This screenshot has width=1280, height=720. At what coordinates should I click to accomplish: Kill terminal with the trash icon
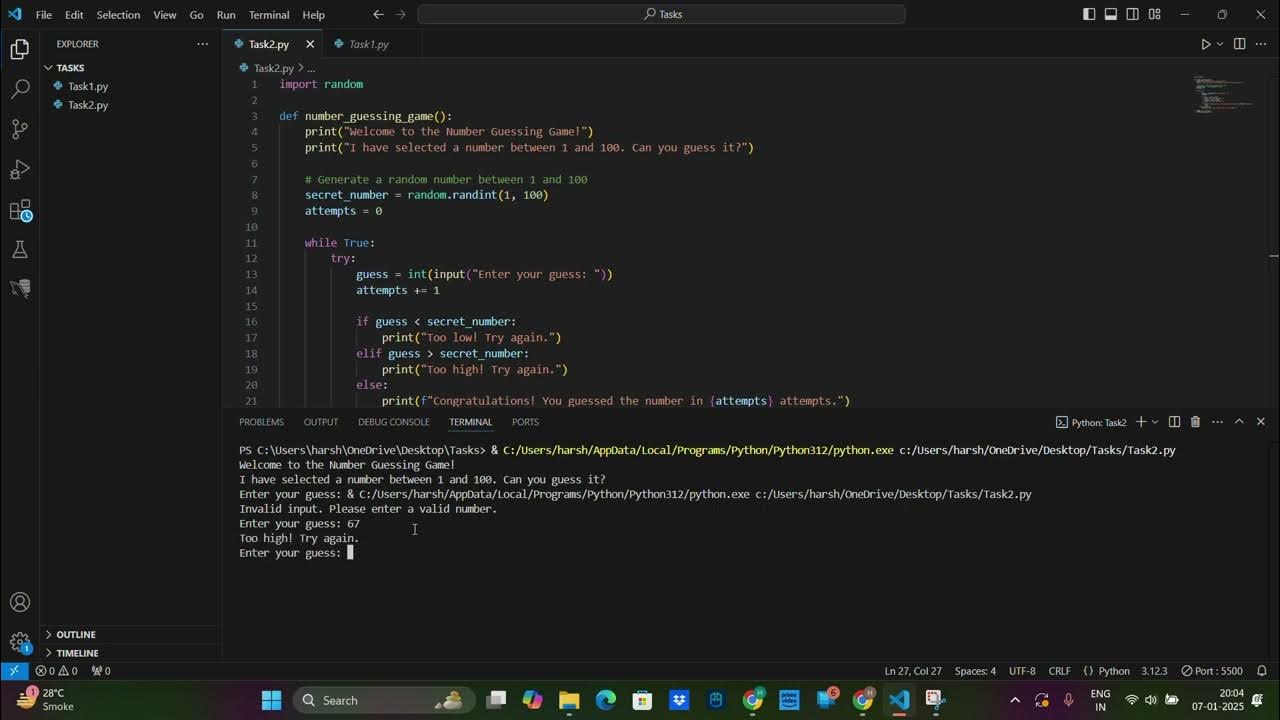pos(1195,422)
